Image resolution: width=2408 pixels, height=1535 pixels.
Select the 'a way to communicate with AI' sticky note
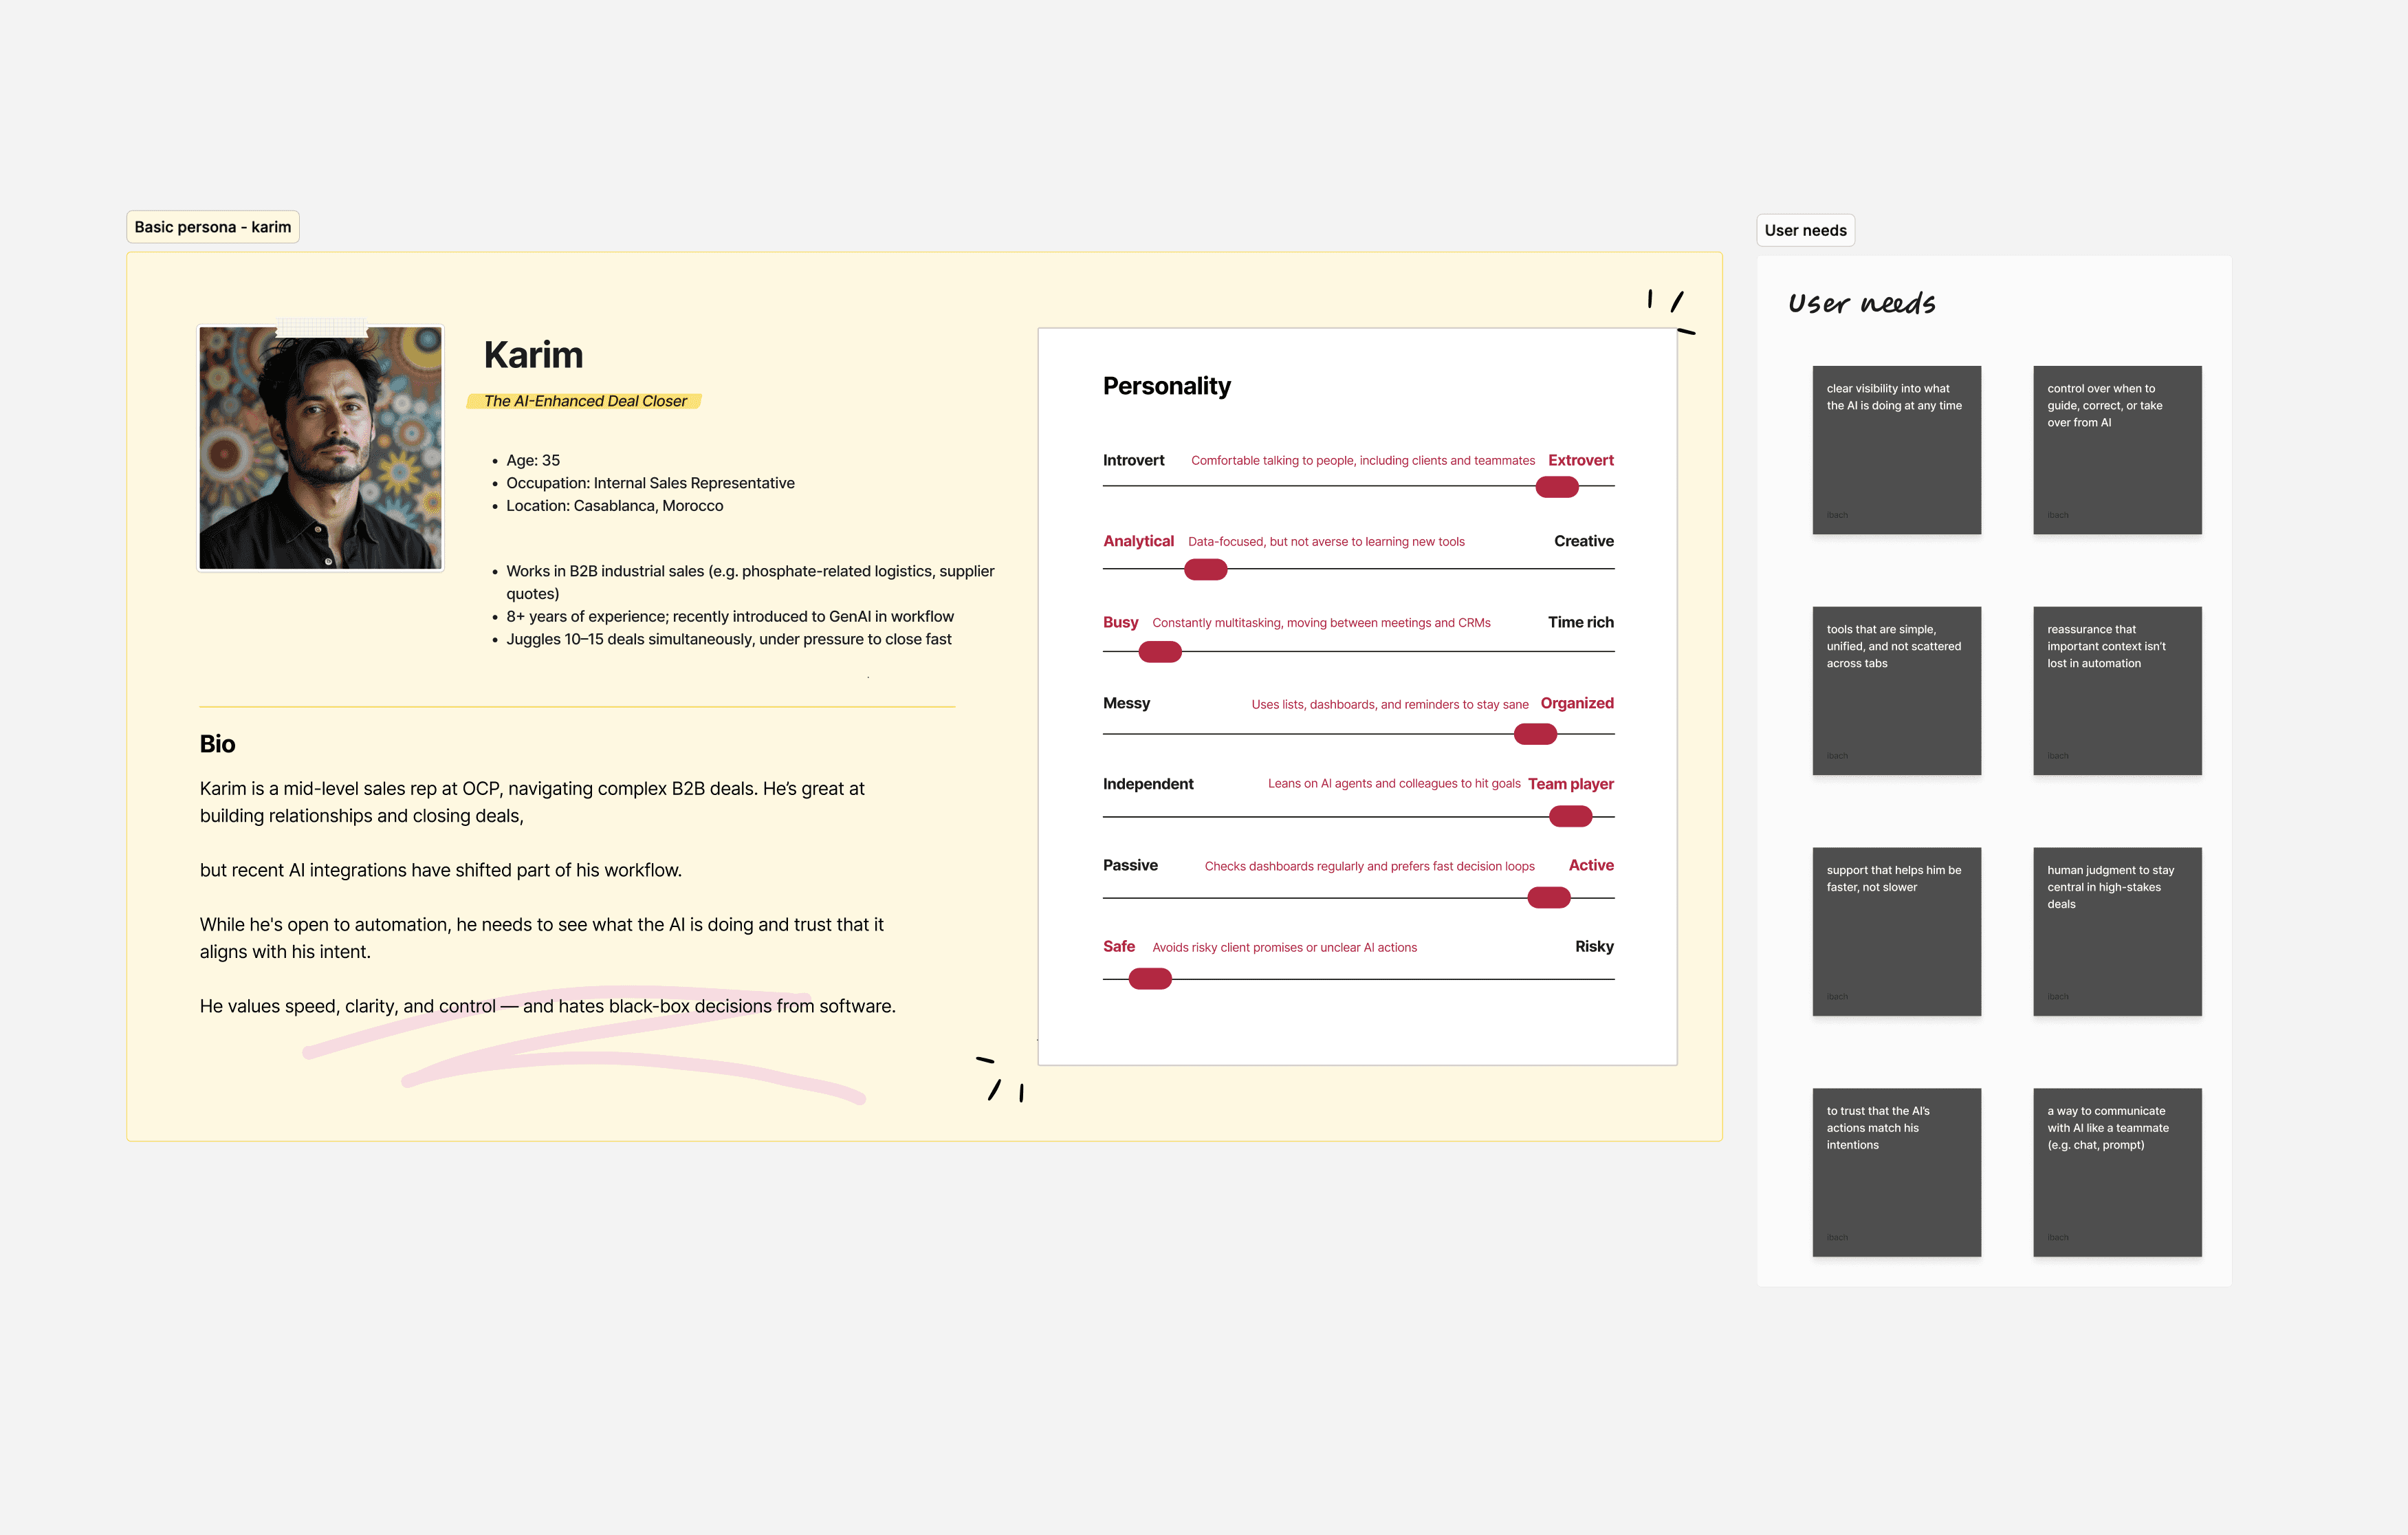pyautogui.click(x=2117, y=1172)
